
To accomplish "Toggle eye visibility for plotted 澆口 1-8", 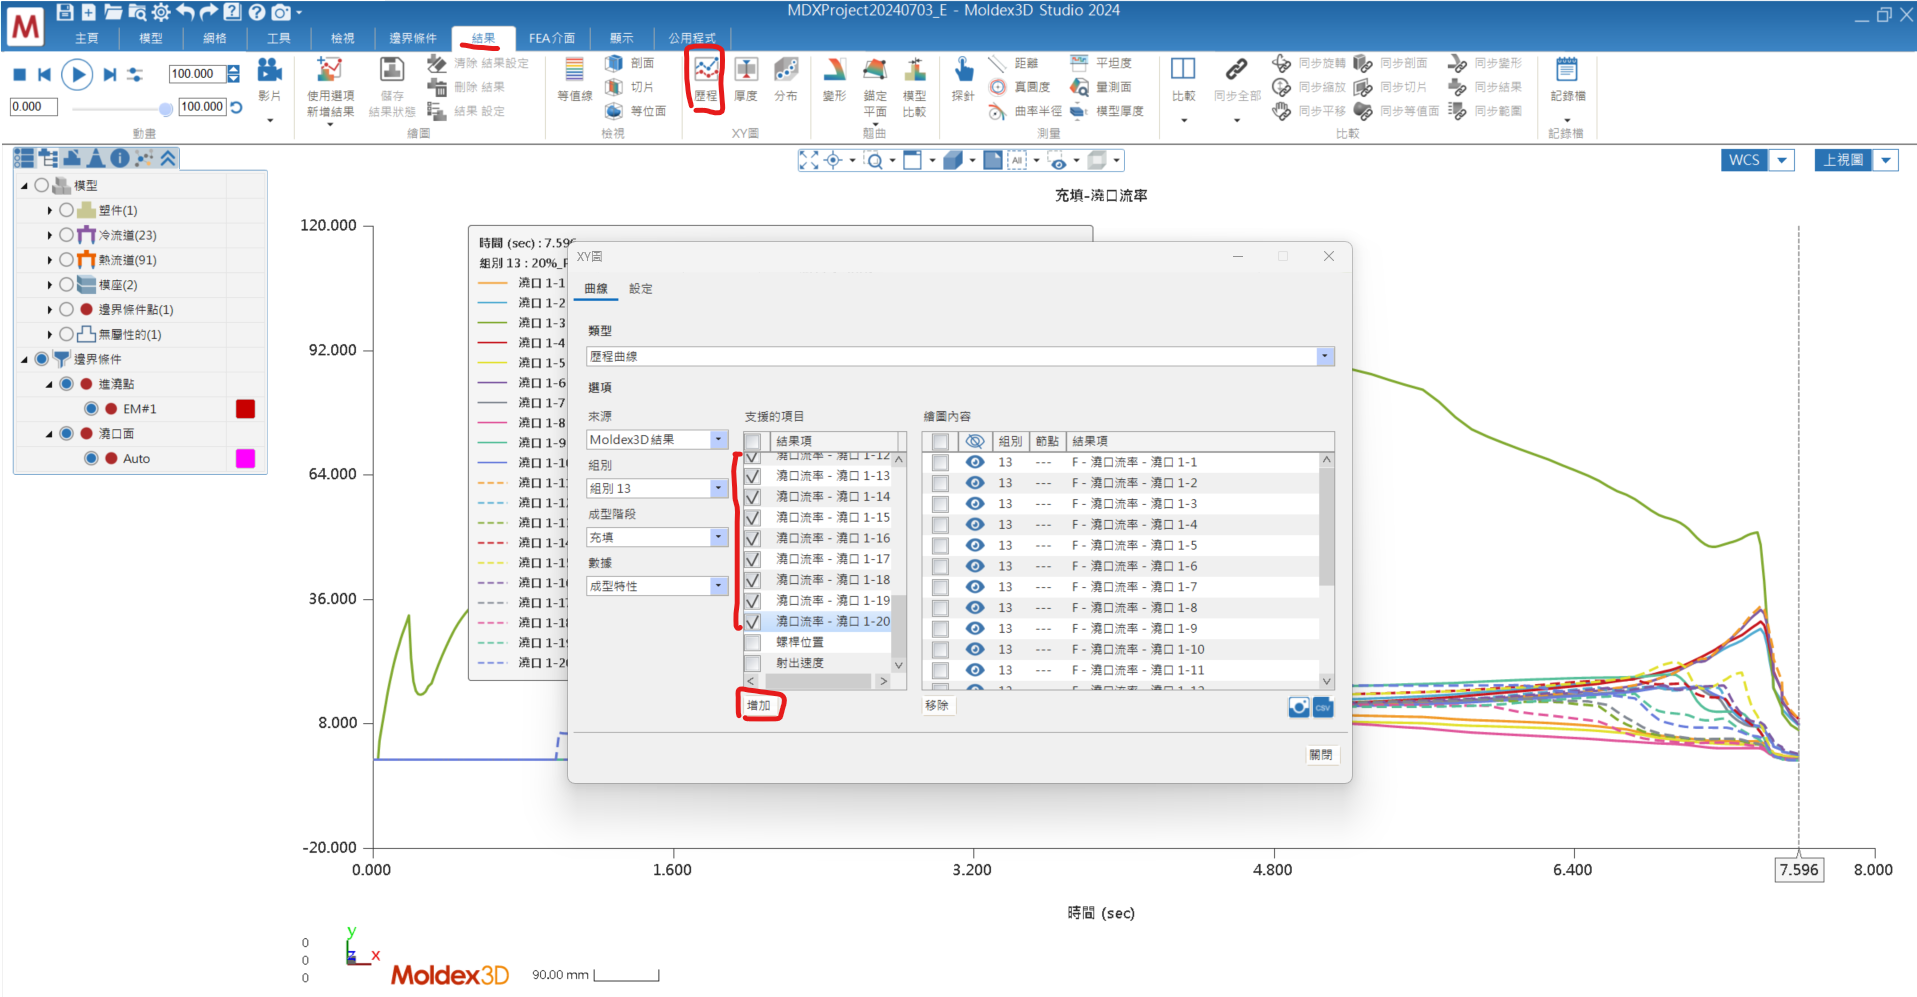I will coord(974,608).
